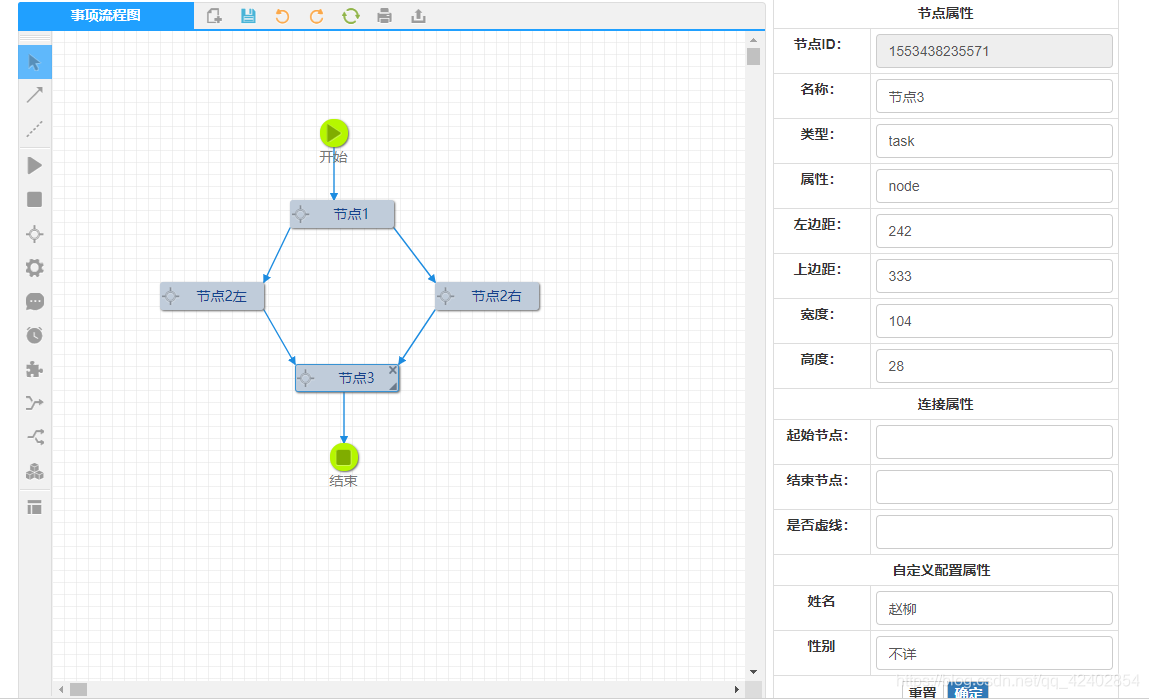Choose the solid connection line tool
This screenshot has width=1149, height=699.
coord(34,95)
